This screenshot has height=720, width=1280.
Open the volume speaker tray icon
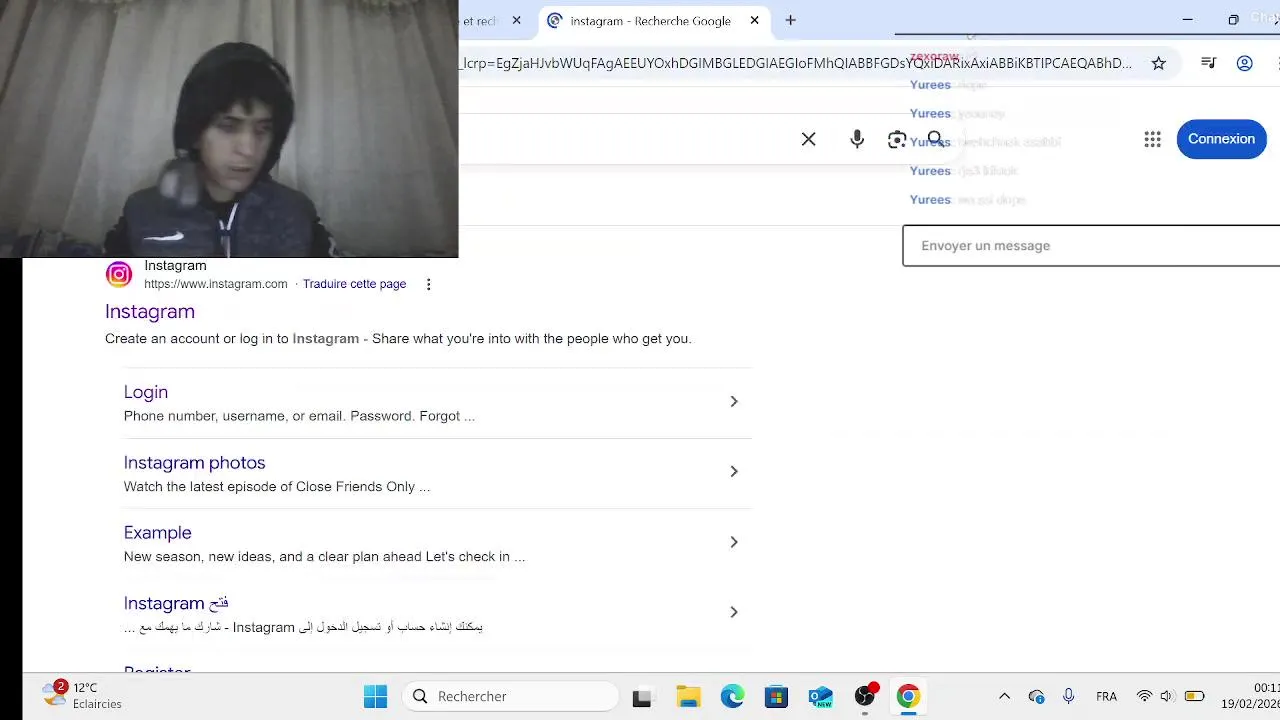tap(1166, 696)
